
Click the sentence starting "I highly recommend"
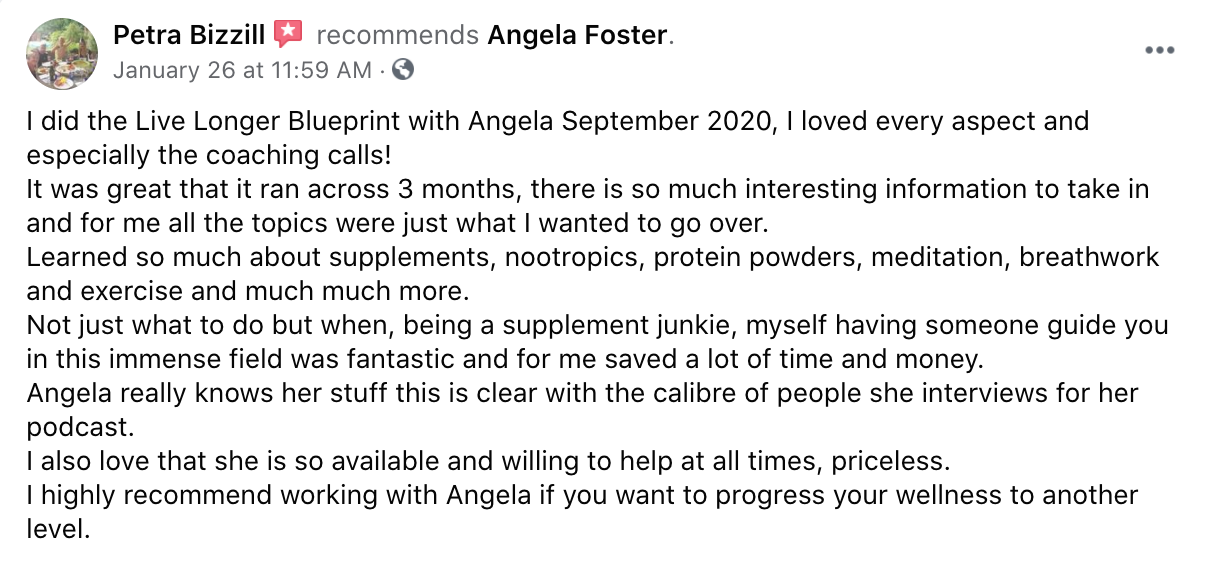click(x=582, y=512)
